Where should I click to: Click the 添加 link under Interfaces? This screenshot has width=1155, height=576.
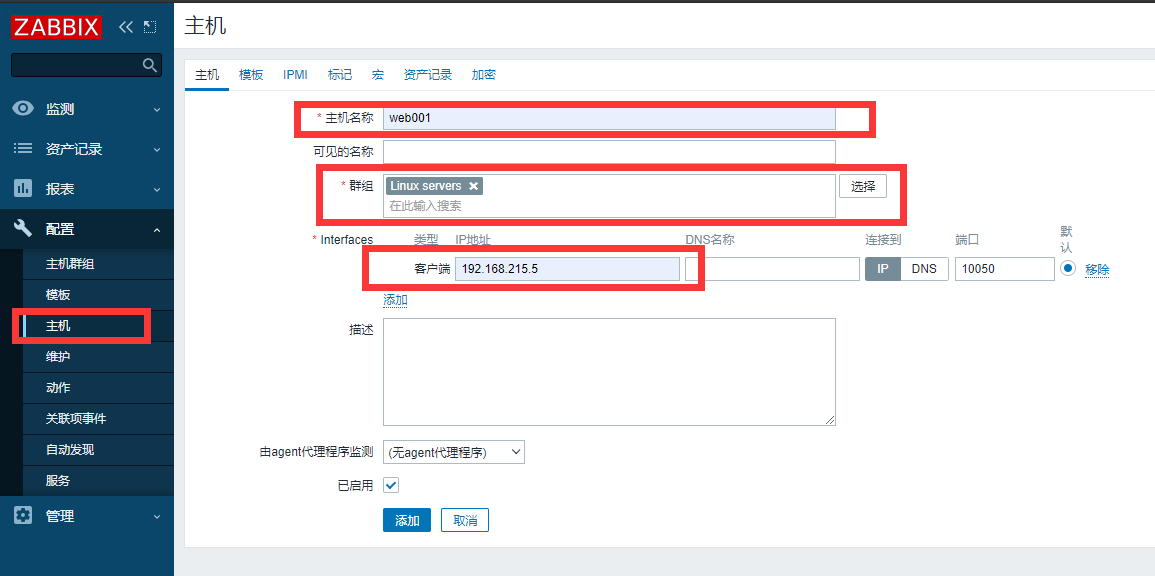click(x=395, y=300)
